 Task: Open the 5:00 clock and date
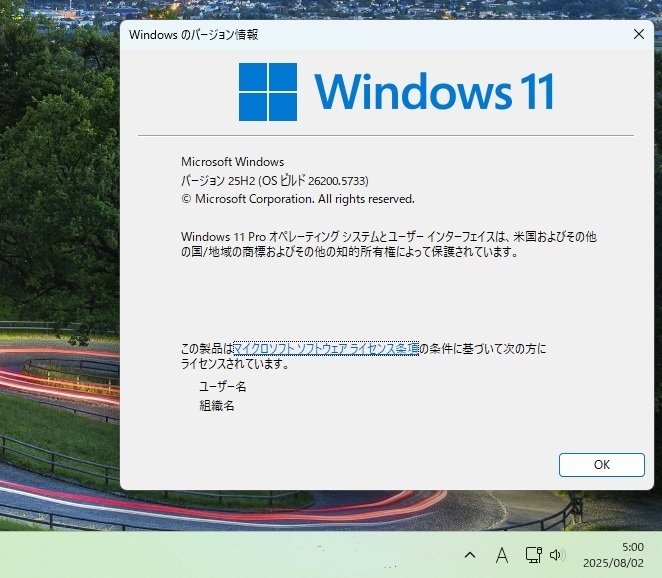point(613,555)
